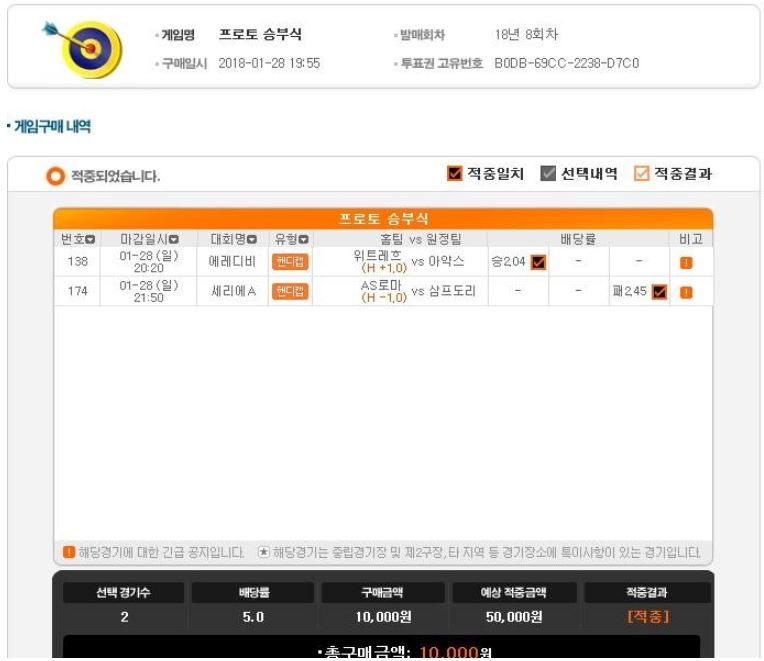This screenshot has width=764, height=661.
Task: Toggle the 패 2.45 checkbox
Action: [659, 292]
